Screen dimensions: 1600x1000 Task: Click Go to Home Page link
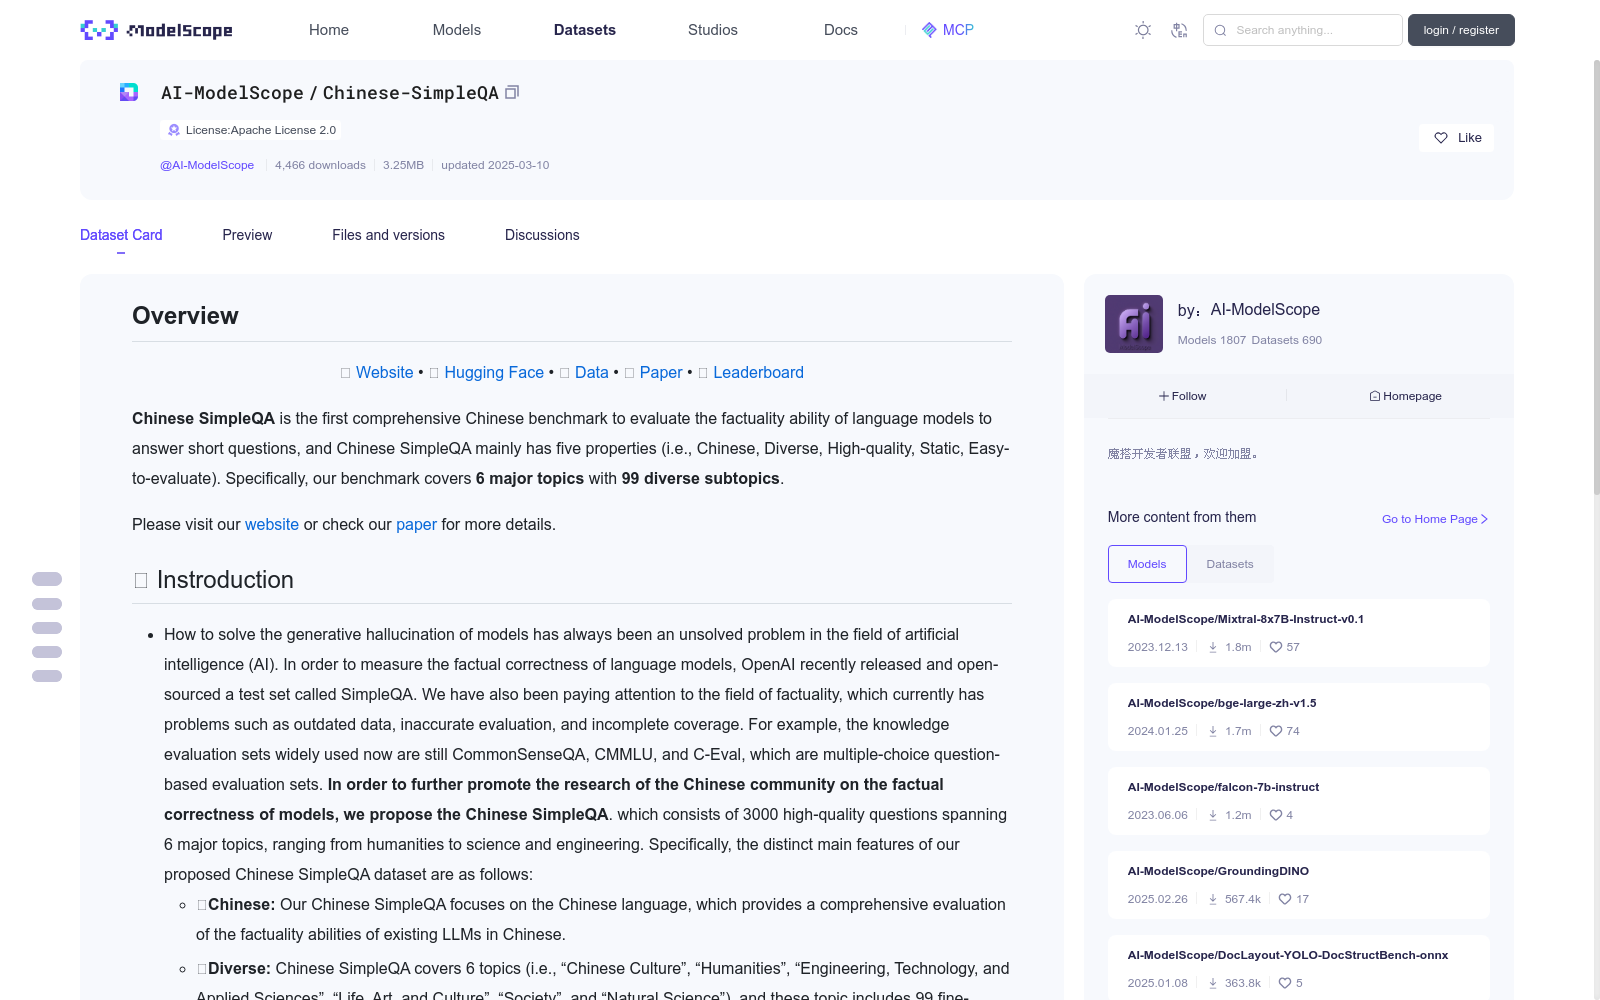point(1435,519)
